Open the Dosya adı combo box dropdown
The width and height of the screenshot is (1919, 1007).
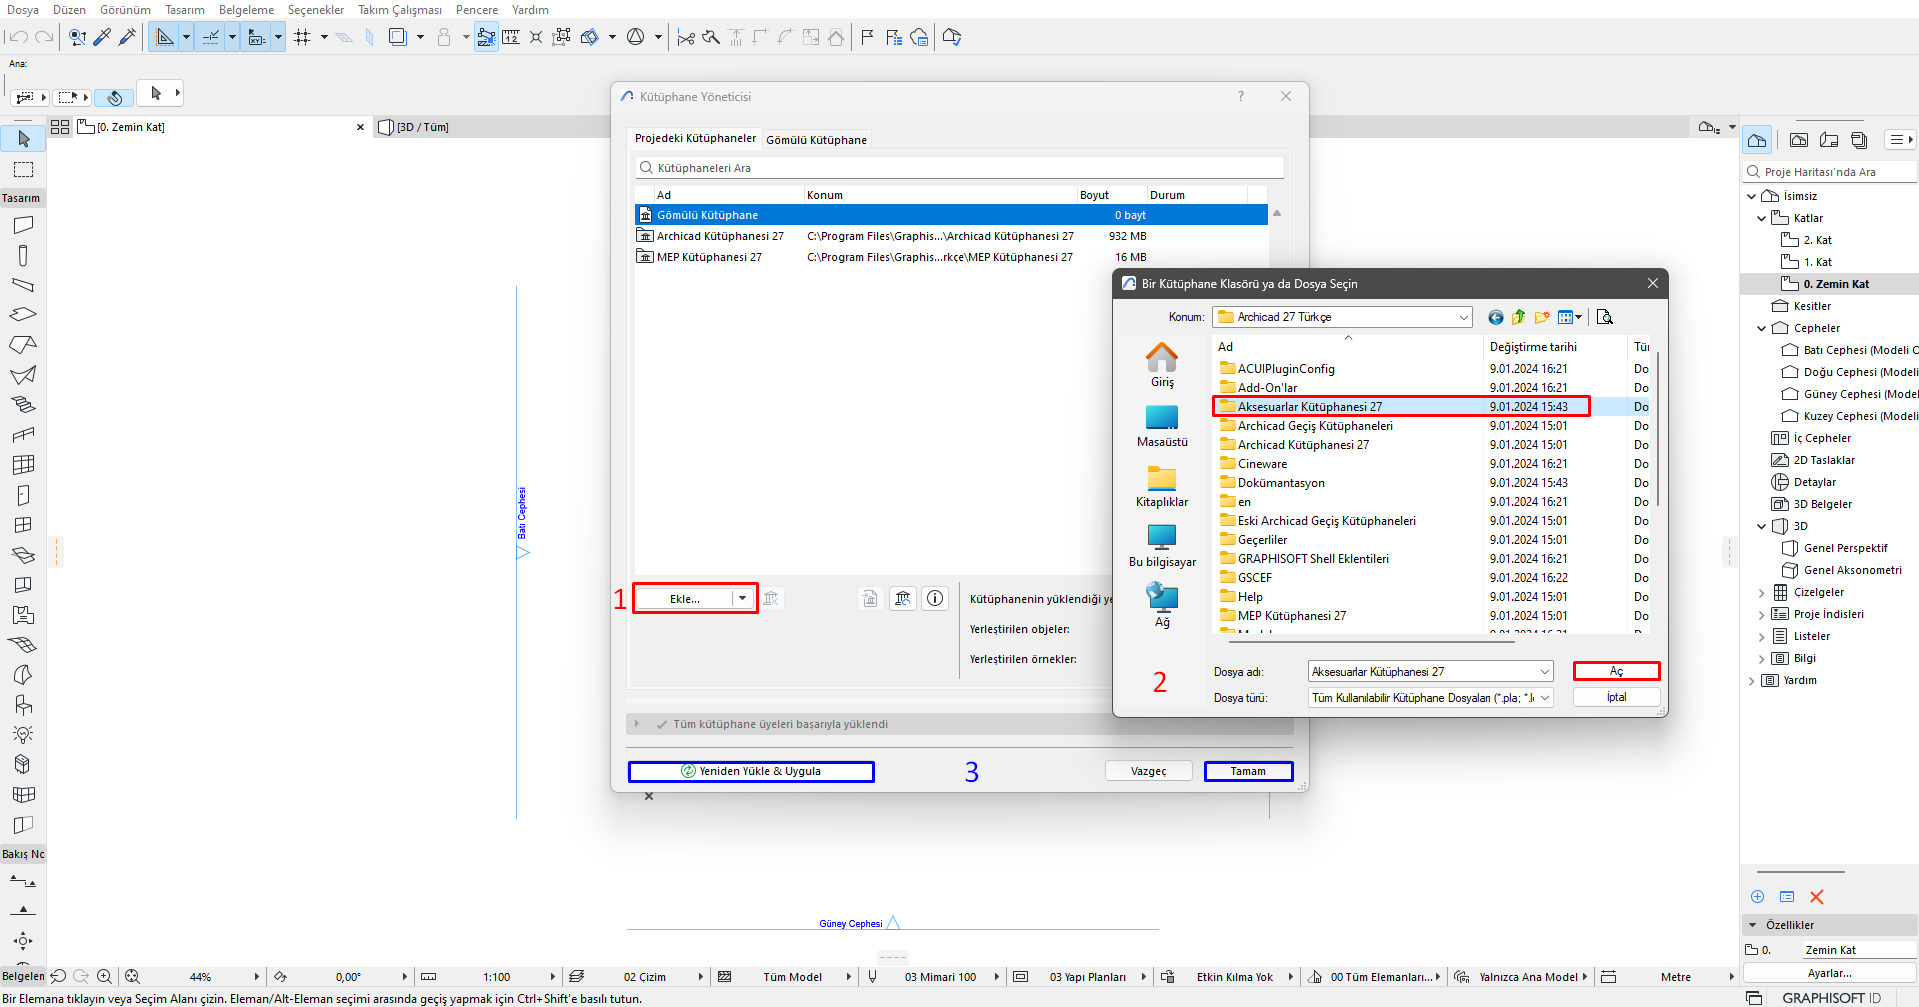tap(1544, 671)
